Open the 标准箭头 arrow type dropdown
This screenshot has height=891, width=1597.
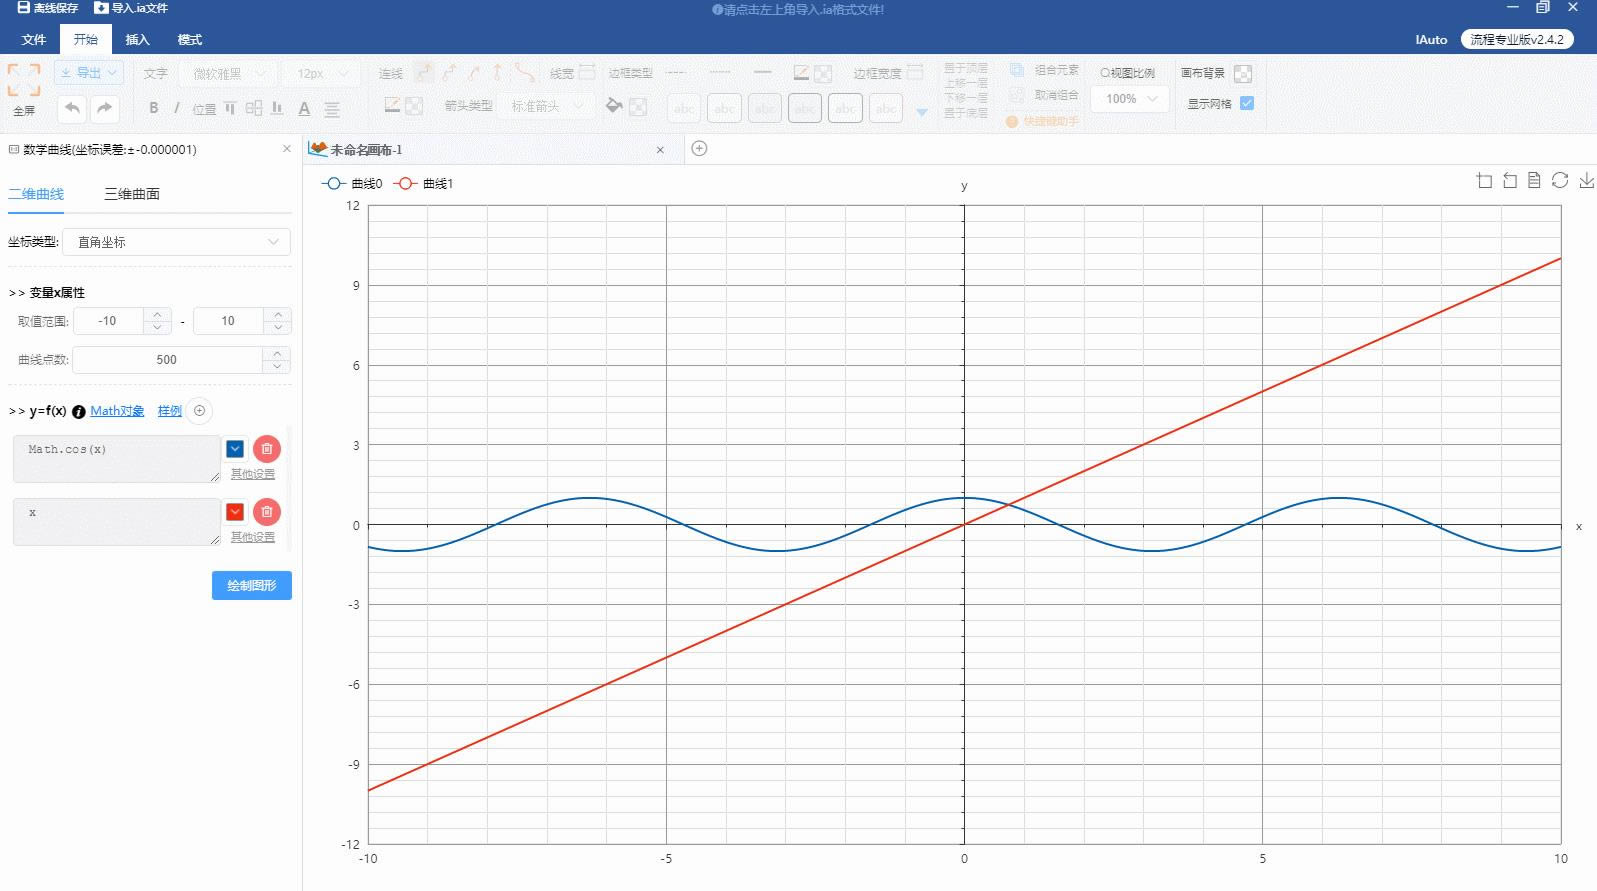(x=548, y=105)
